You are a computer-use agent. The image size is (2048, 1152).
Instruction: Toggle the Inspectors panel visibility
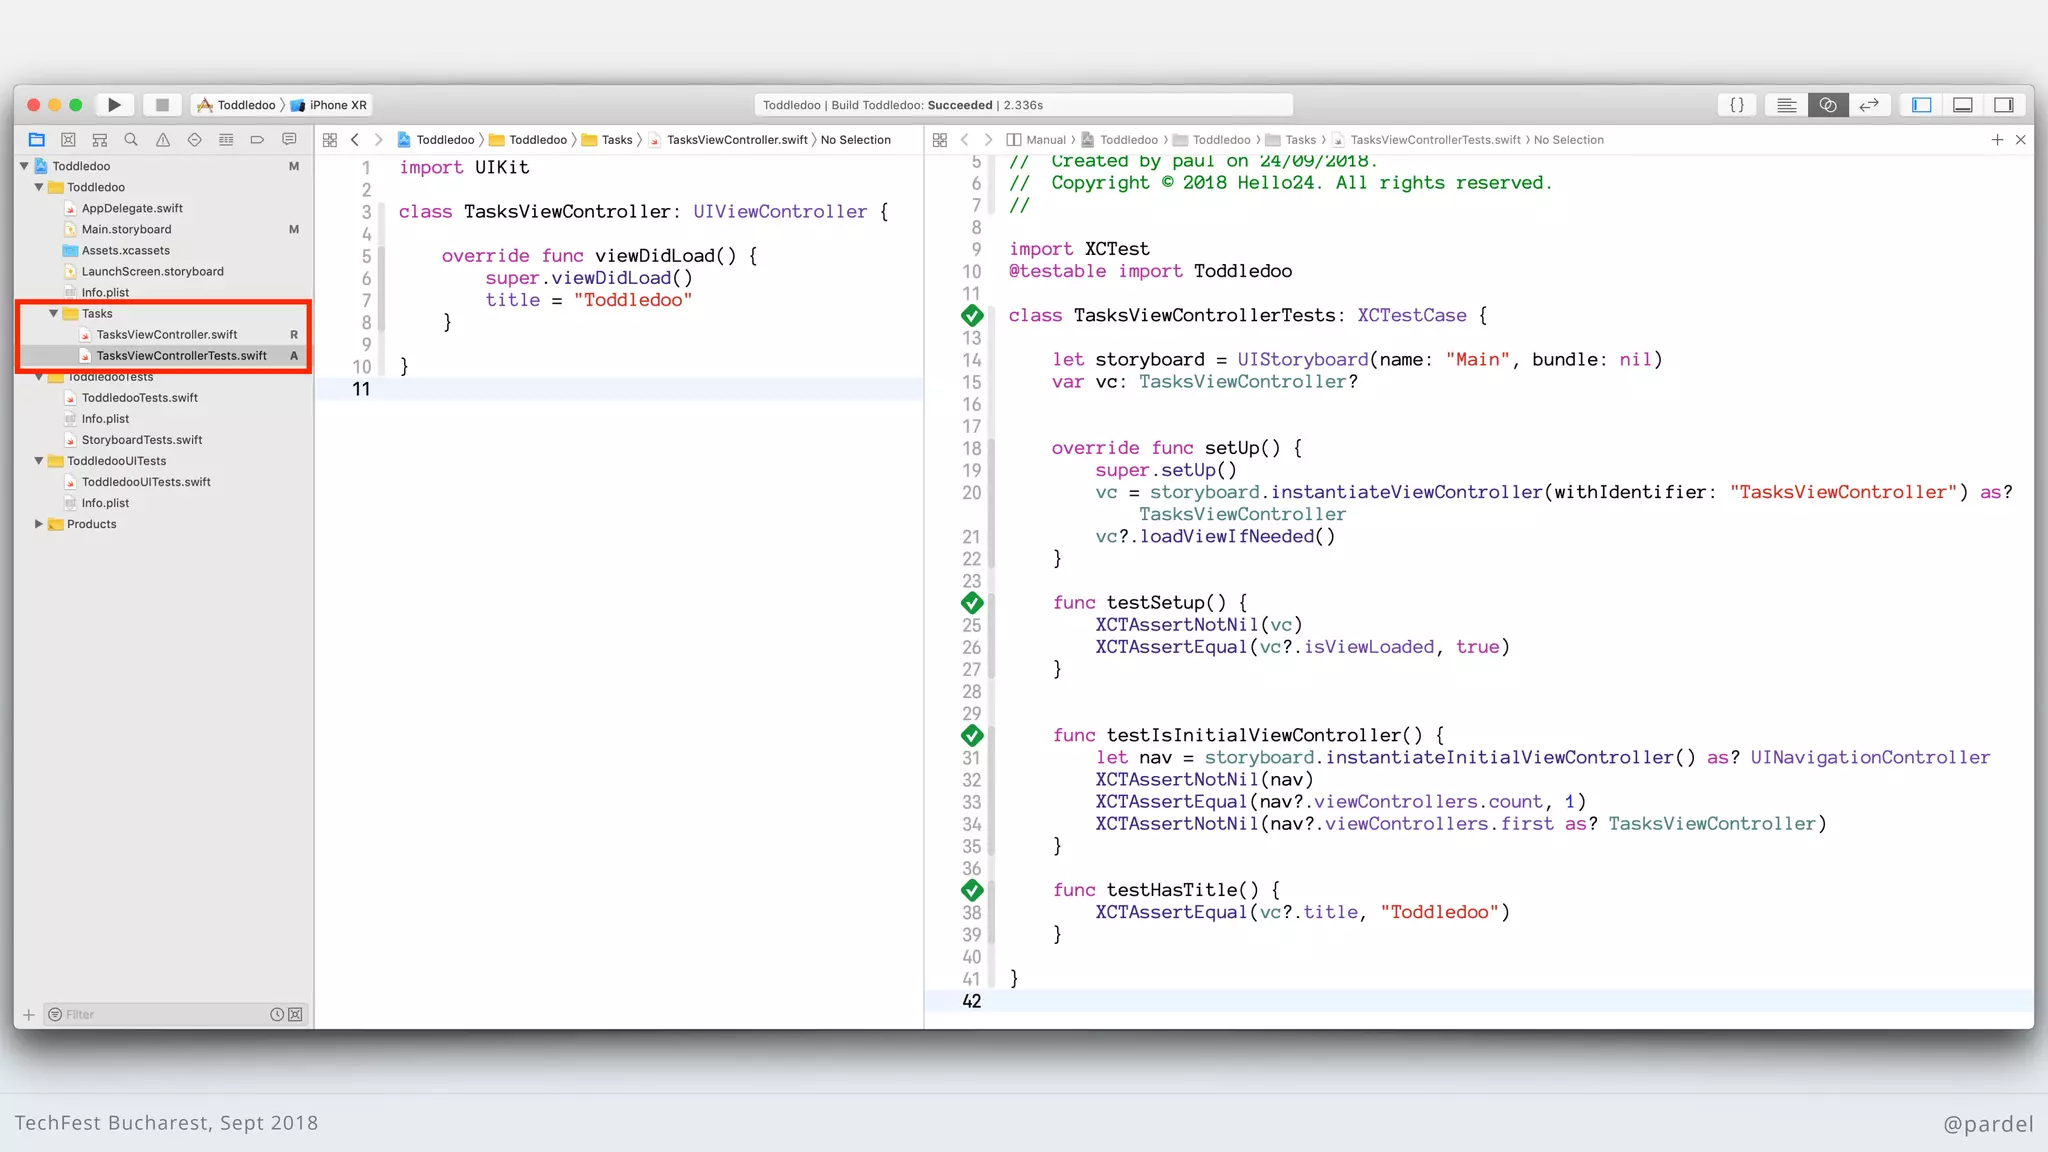2004,105
